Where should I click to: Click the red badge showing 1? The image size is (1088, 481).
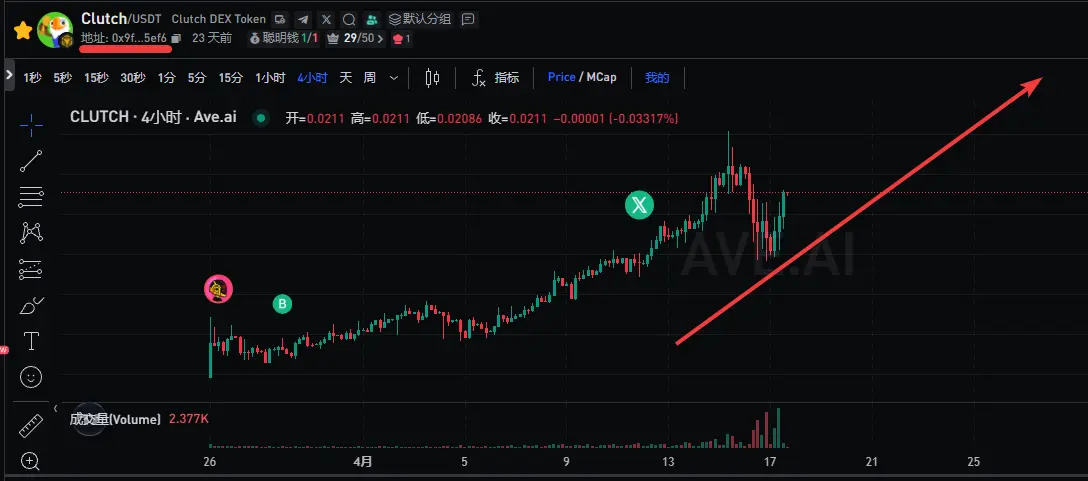(402, 39)
